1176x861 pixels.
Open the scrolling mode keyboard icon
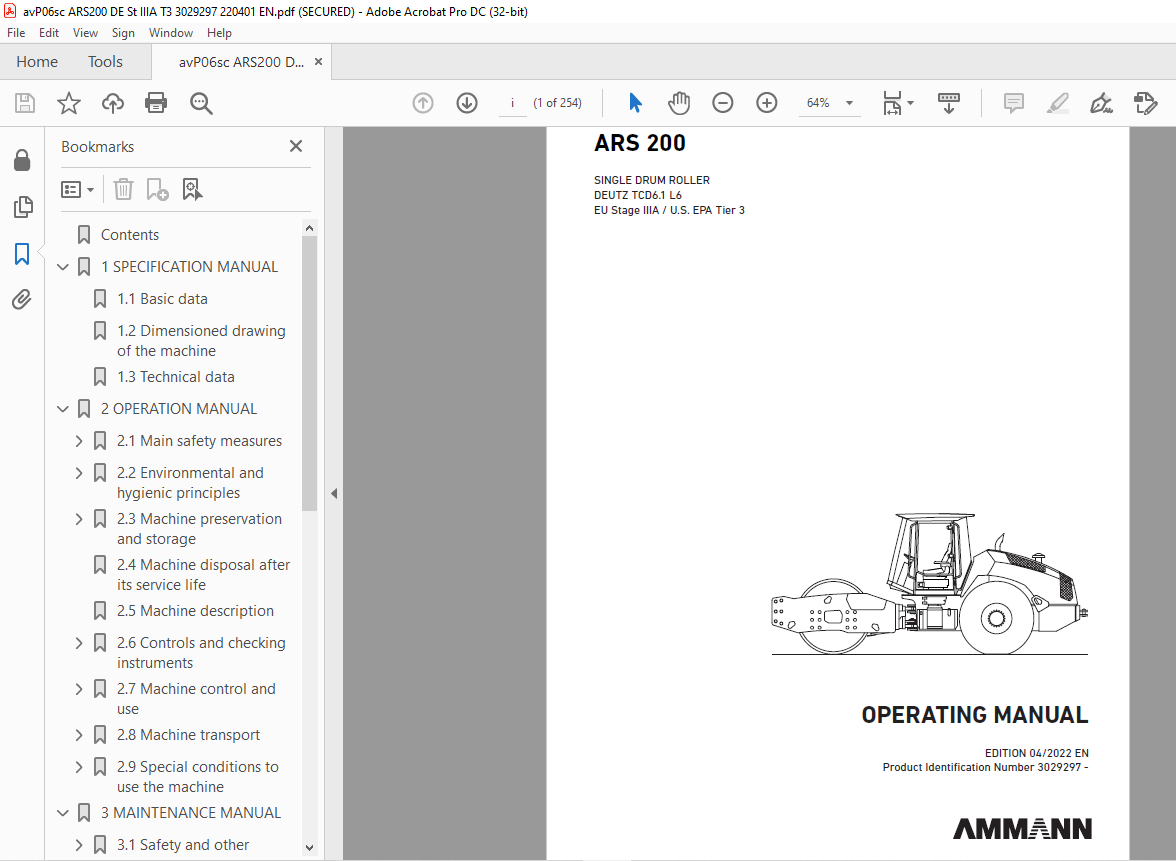click(949, 103)
